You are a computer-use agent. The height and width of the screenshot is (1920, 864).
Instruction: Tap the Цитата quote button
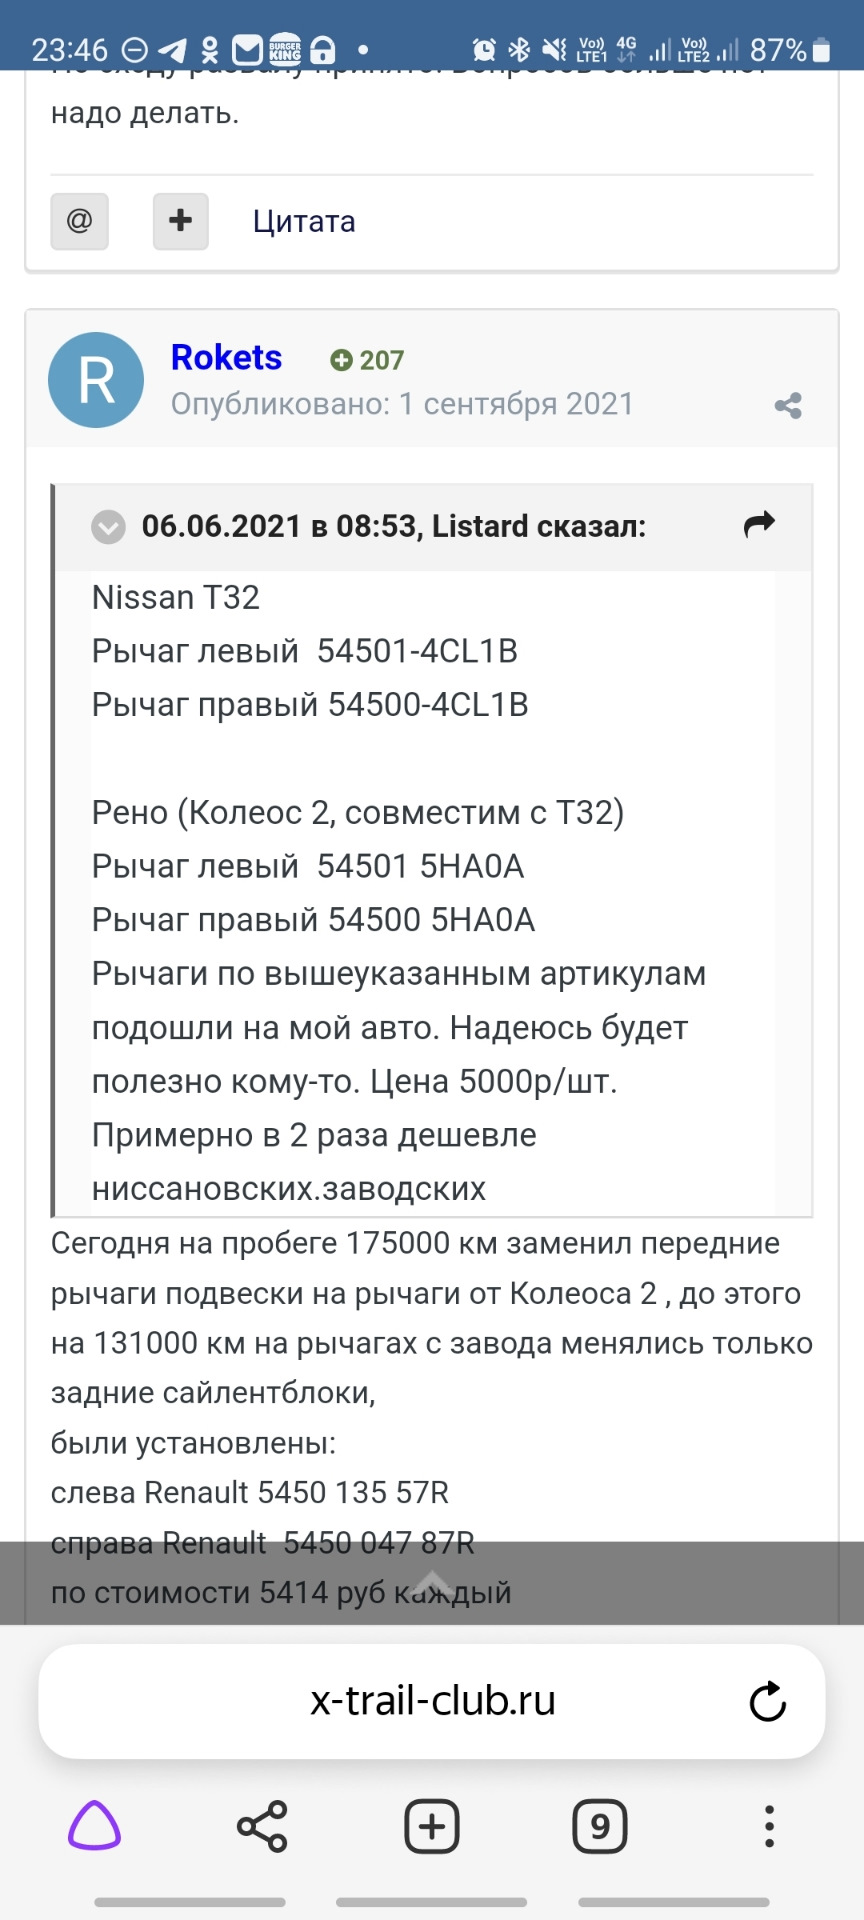[303, 221]
